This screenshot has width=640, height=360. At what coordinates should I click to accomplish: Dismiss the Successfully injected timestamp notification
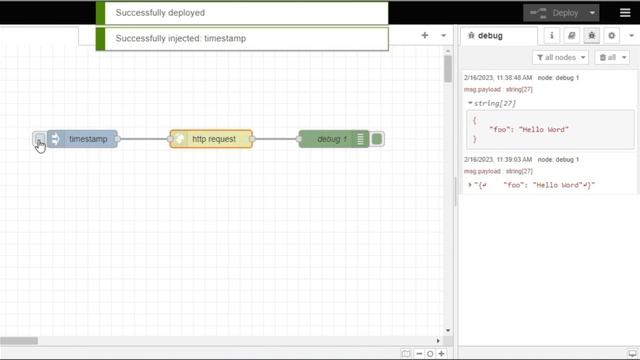click(x=242, y=38)
